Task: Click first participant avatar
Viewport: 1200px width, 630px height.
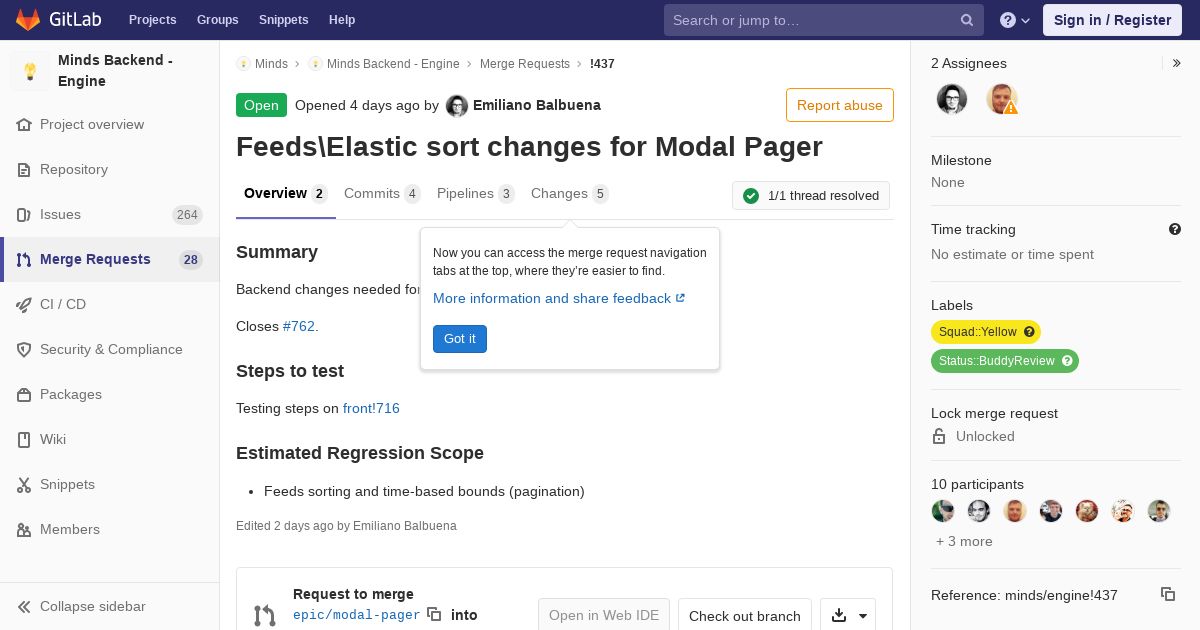Action: [943, 511]
